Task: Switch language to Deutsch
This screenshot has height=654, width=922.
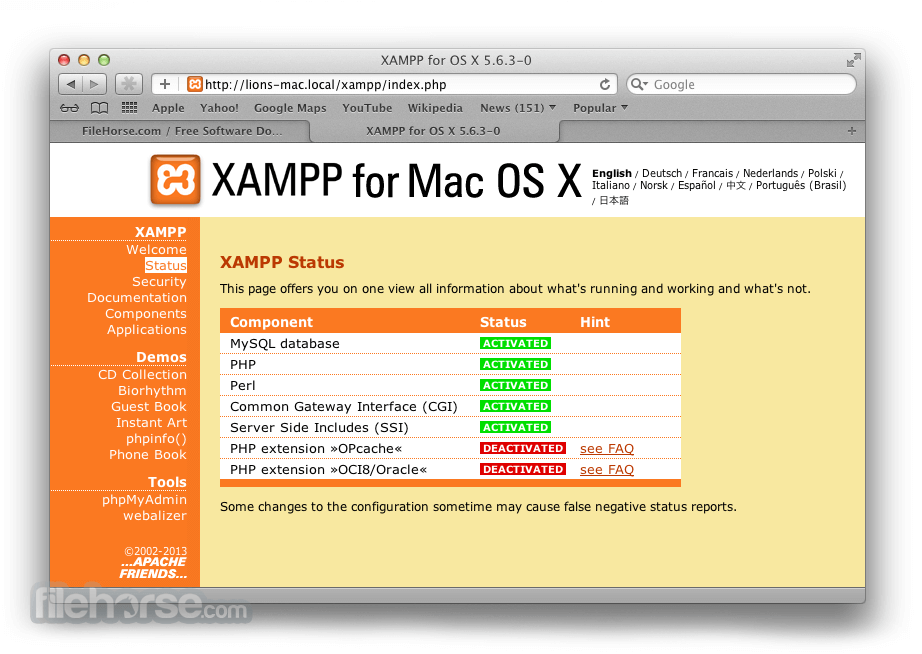Action: tap(662, 173)
